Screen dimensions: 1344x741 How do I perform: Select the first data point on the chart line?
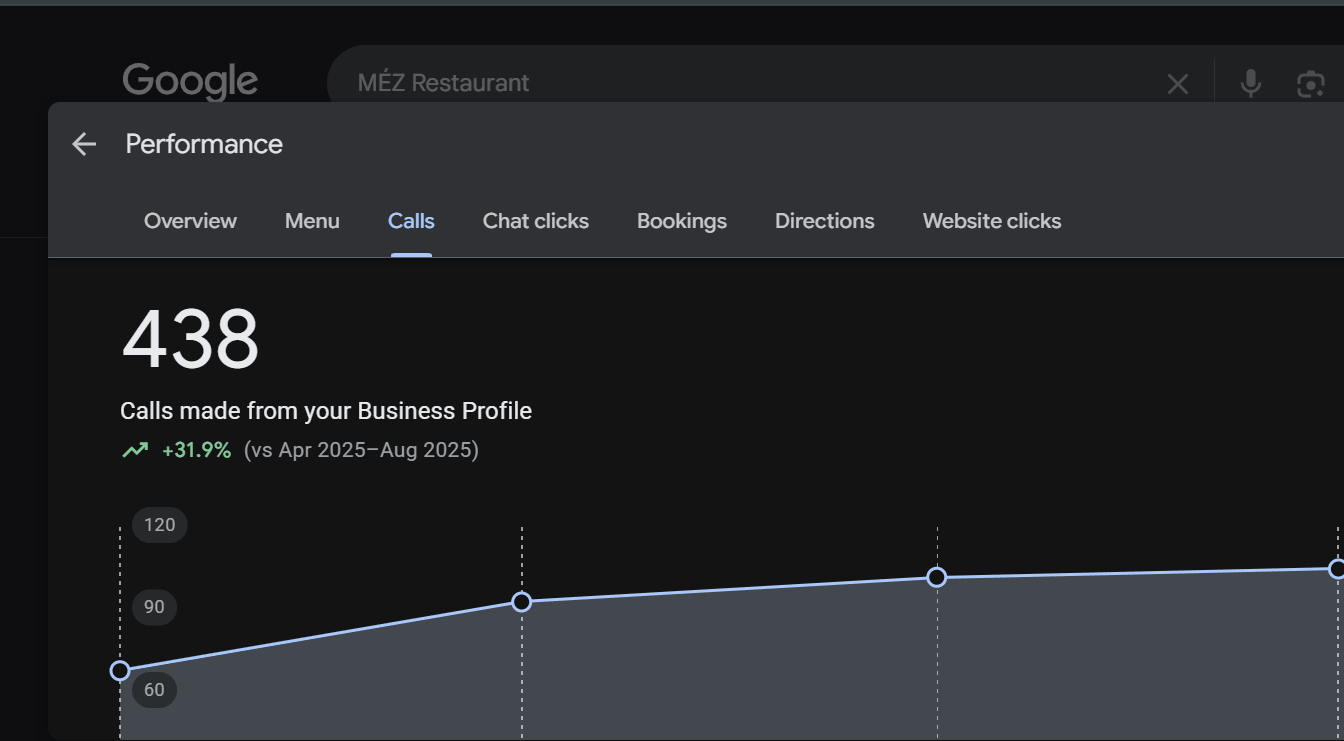pos(120,670)
